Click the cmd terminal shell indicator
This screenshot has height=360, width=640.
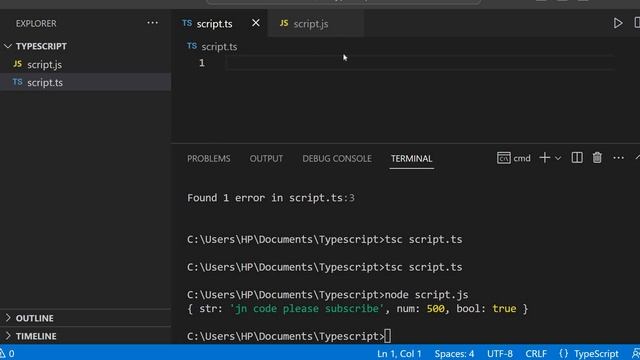coord(514,158)
